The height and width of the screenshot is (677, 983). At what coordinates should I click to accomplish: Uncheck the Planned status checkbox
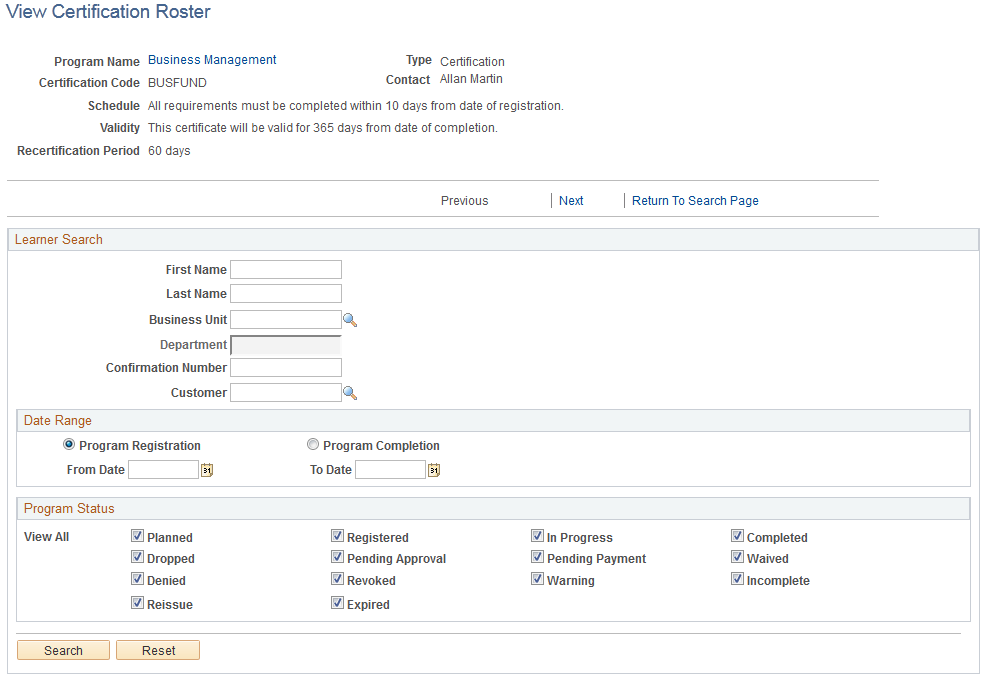pos(137,536)
